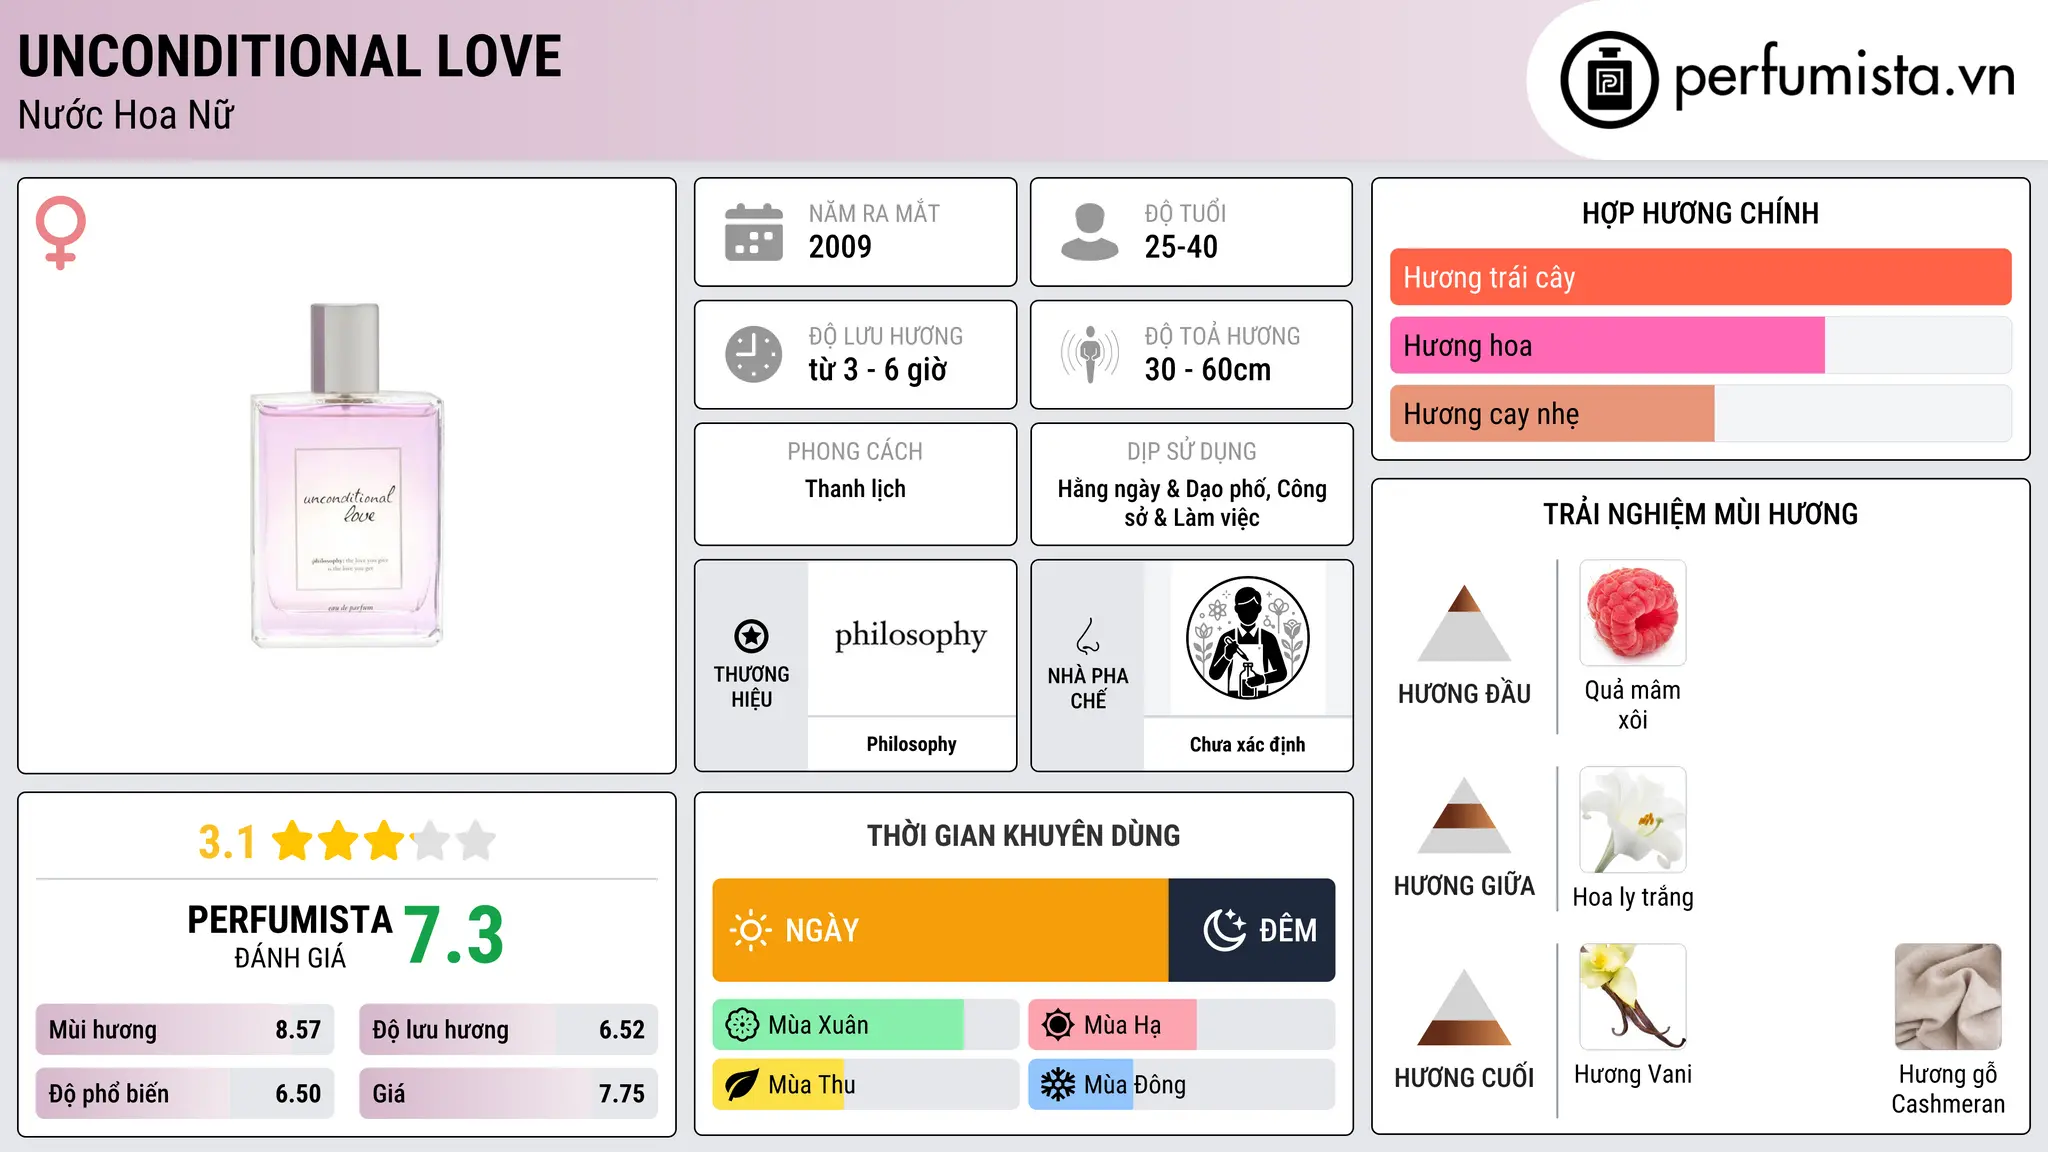Click the Chưa xác định perfumer label

(x=1247, y=744)
